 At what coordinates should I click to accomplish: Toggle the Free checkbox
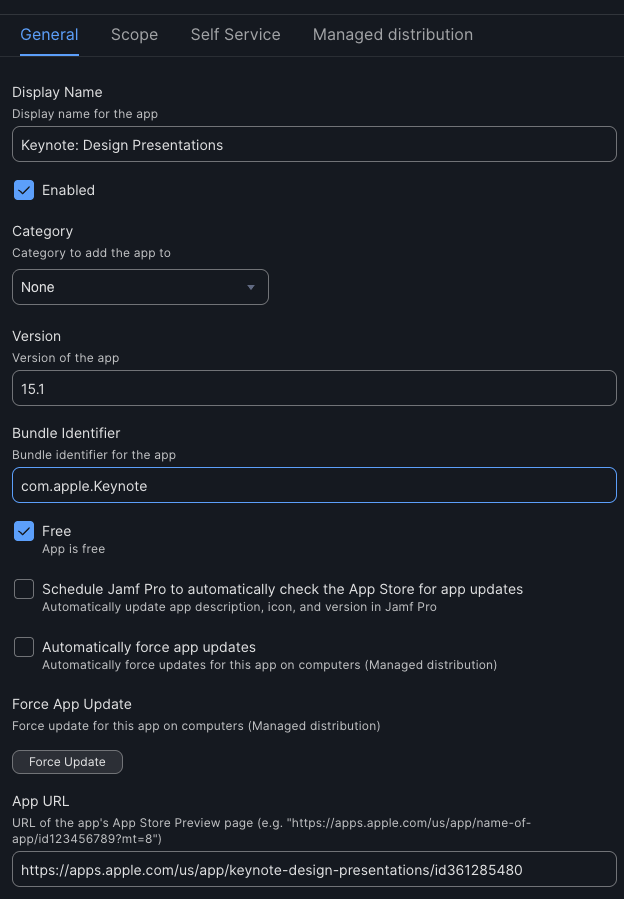24,531
